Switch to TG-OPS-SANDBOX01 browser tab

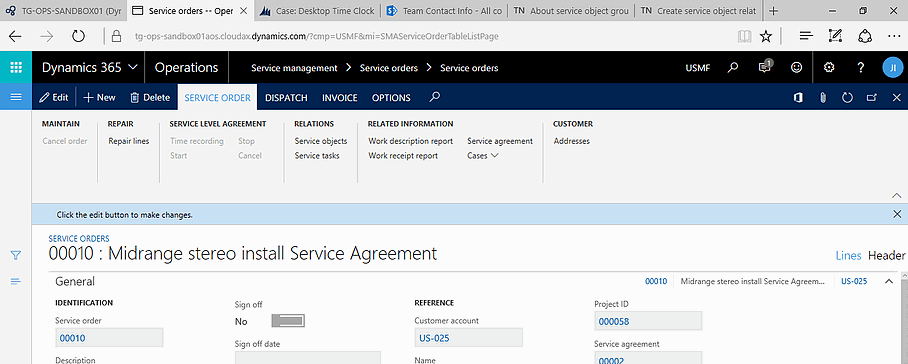[63, 10]
